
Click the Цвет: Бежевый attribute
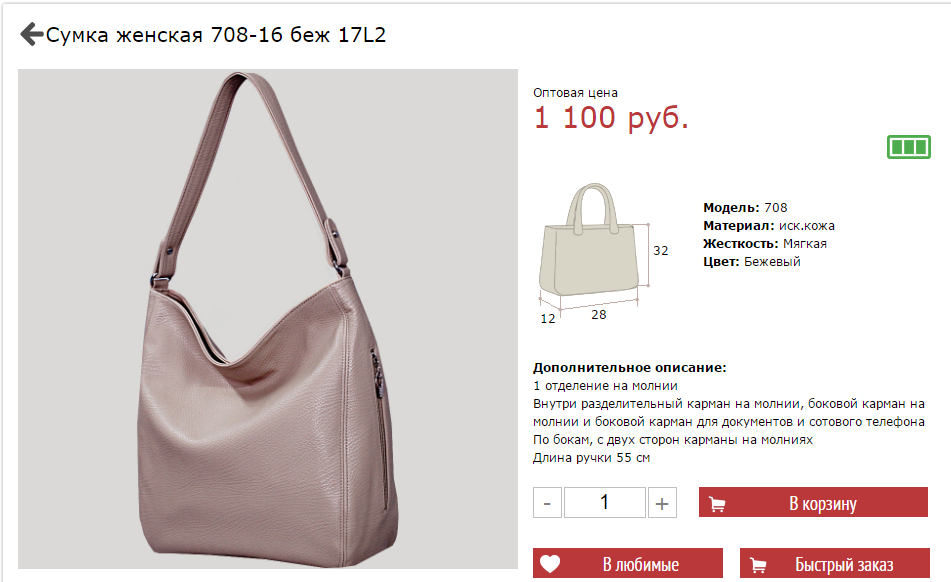(x=751, y=261)
